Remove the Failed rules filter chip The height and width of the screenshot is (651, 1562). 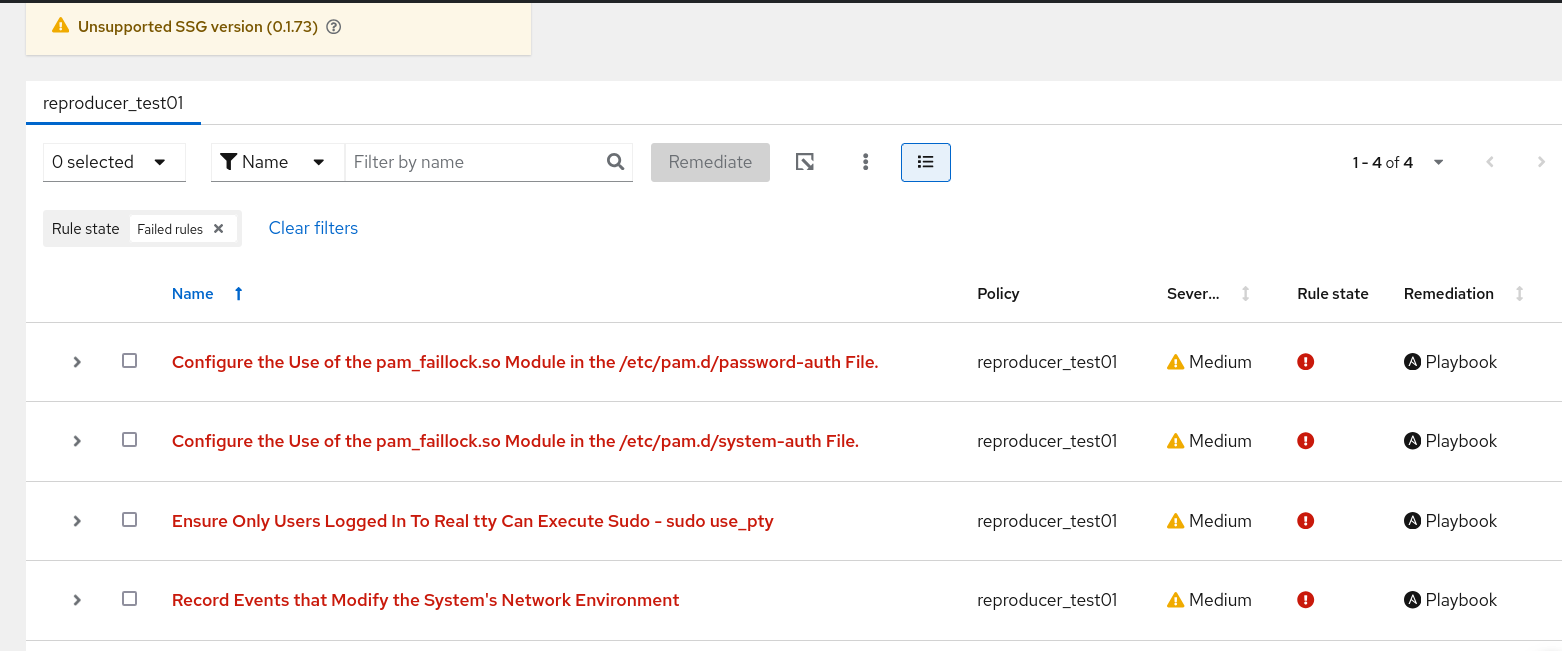click(219, 229)
